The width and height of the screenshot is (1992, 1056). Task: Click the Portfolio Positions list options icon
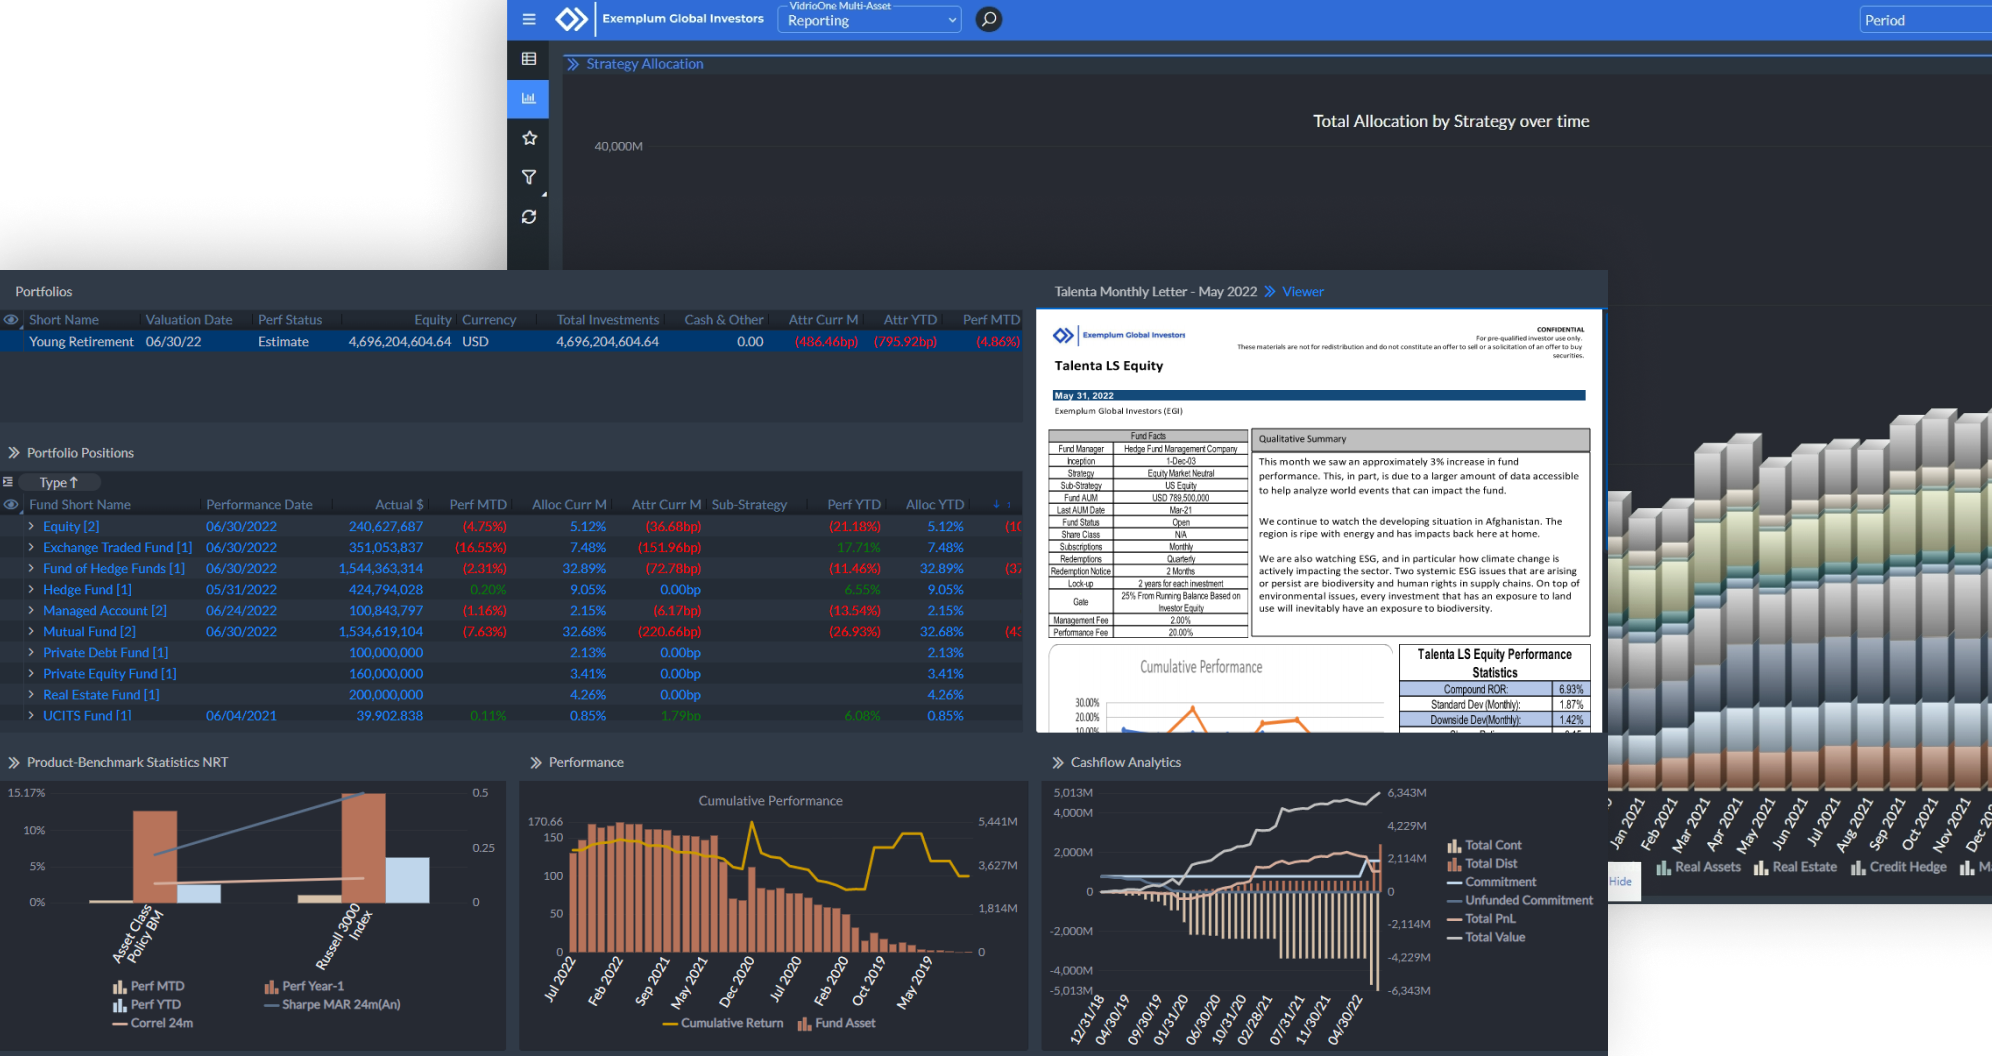8,482
